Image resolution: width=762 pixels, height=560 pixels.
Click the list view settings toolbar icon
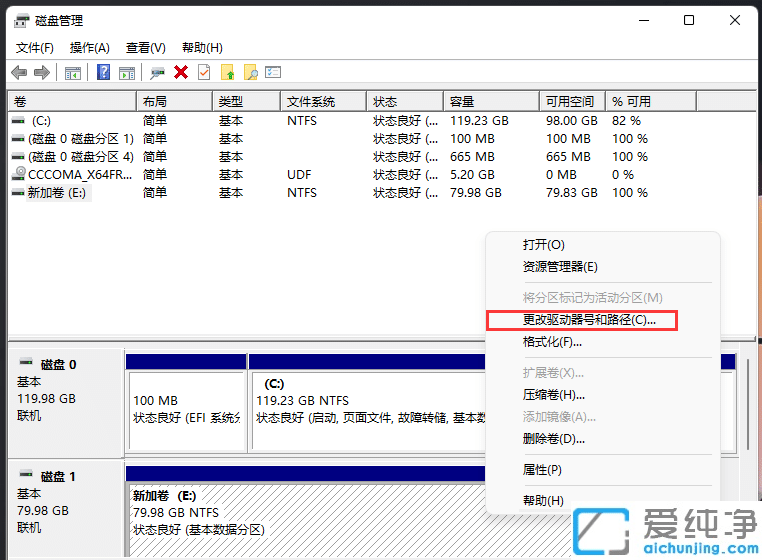[273, 72]
